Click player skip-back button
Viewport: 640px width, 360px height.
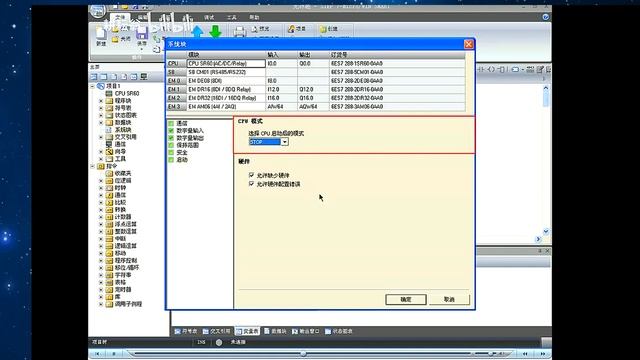click(x=525, y=354)
